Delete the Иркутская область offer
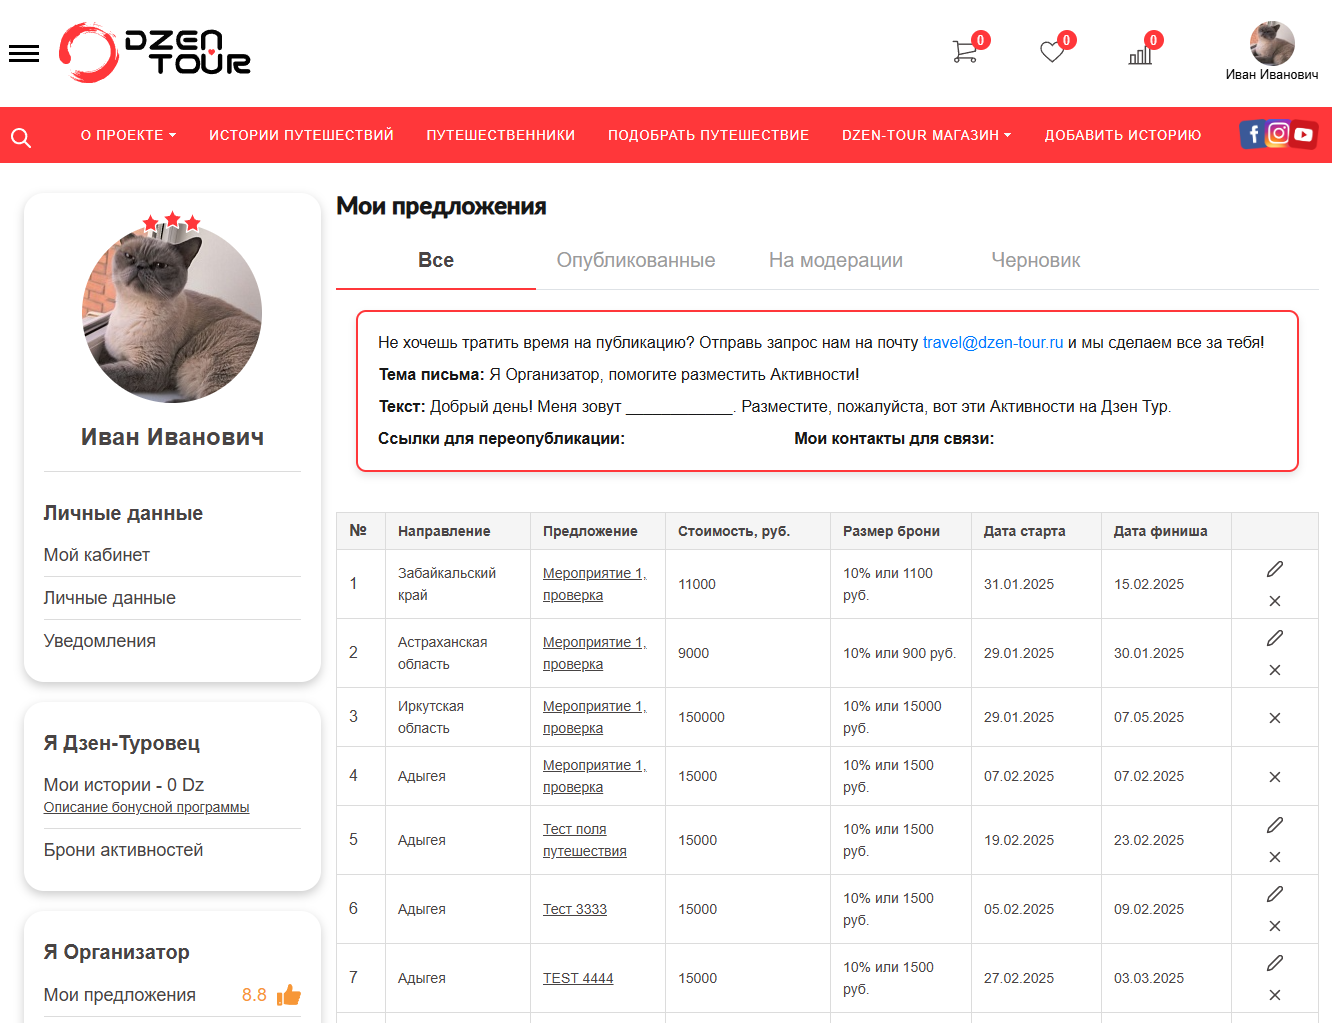Viewport: 1332px width, 1023px height. pyautogui.click(x=1275, y=718)
